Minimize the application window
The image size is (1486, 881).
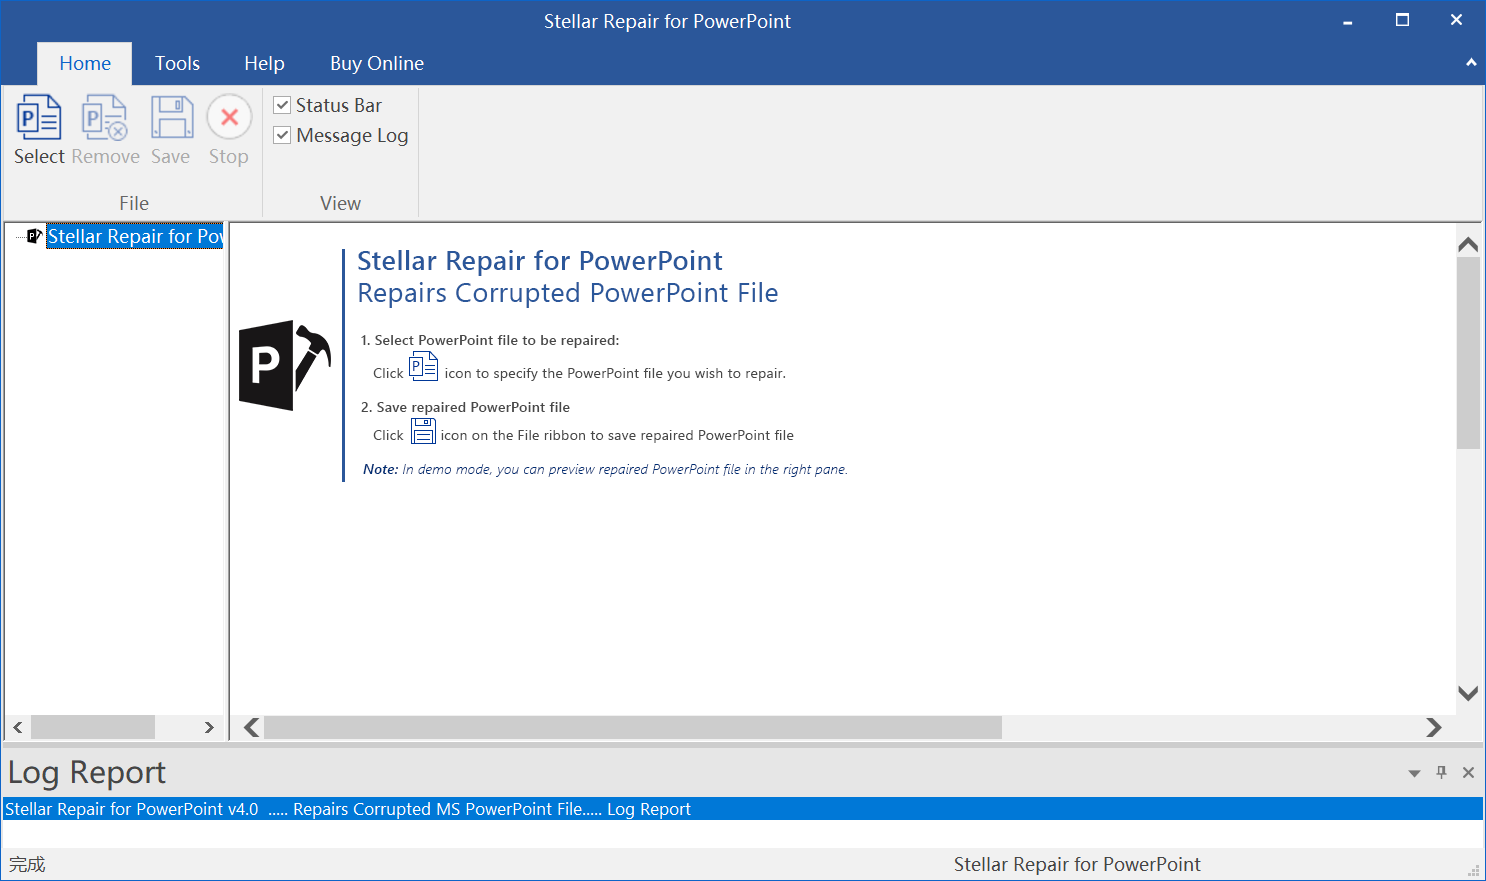click(x=1348, y=21)
